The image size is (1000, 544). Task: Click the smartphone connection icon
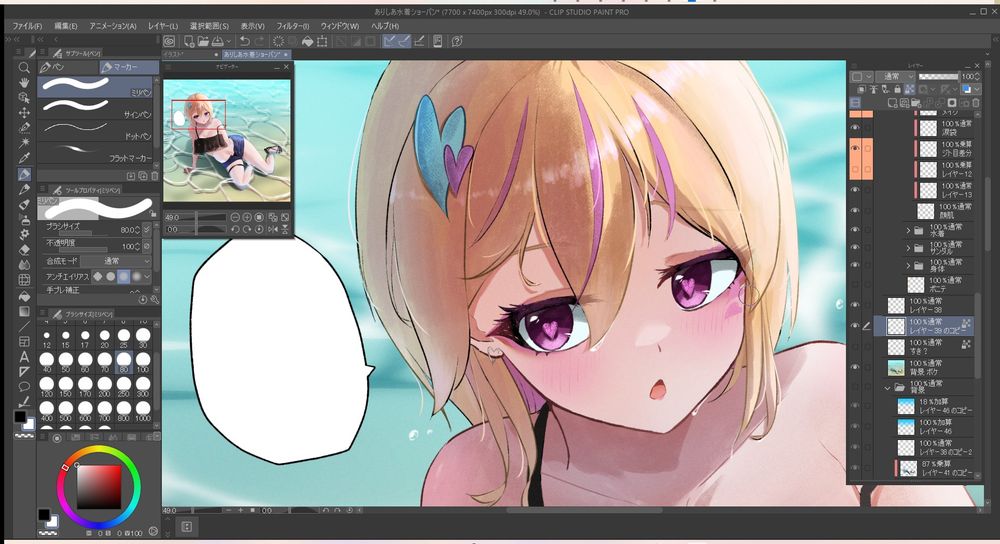438,41
